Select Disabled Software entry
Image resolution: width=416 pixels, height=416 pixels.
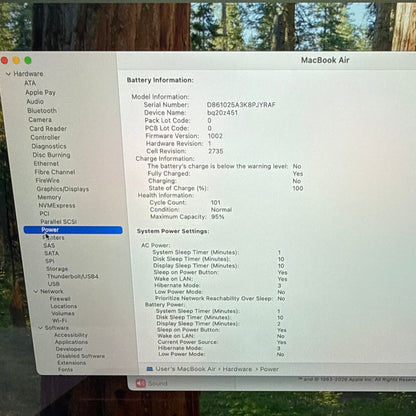tap(80, 356)
